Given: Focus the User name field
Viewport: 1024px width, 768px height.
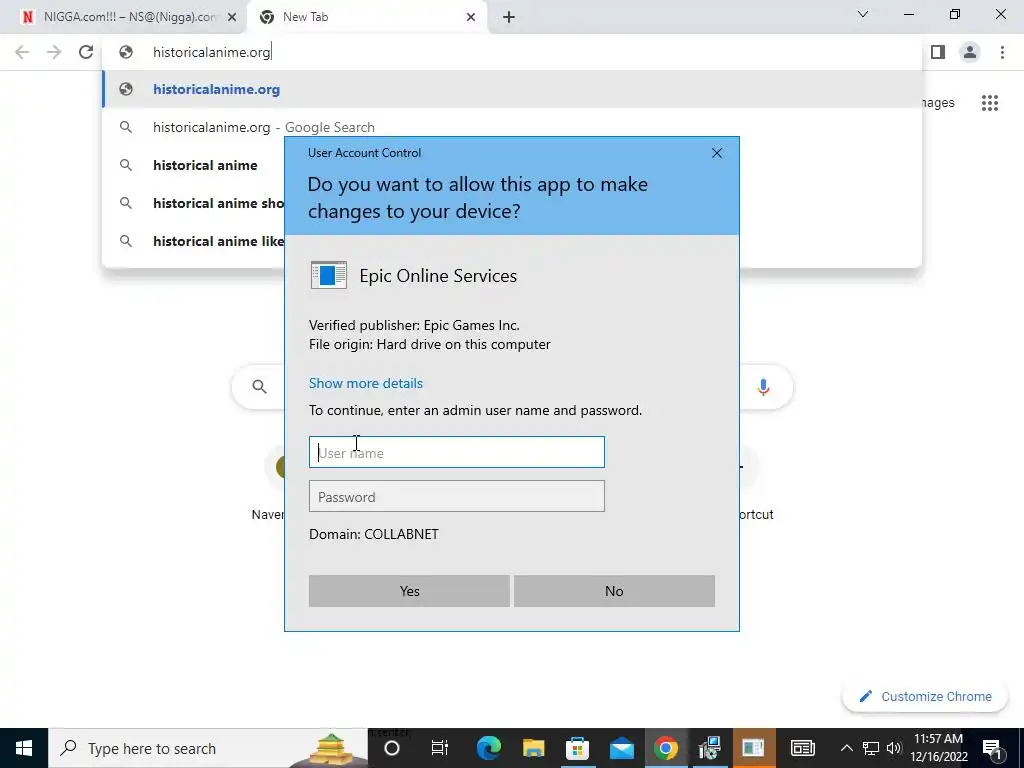Looking at the screenshot, I should (456, 452).
